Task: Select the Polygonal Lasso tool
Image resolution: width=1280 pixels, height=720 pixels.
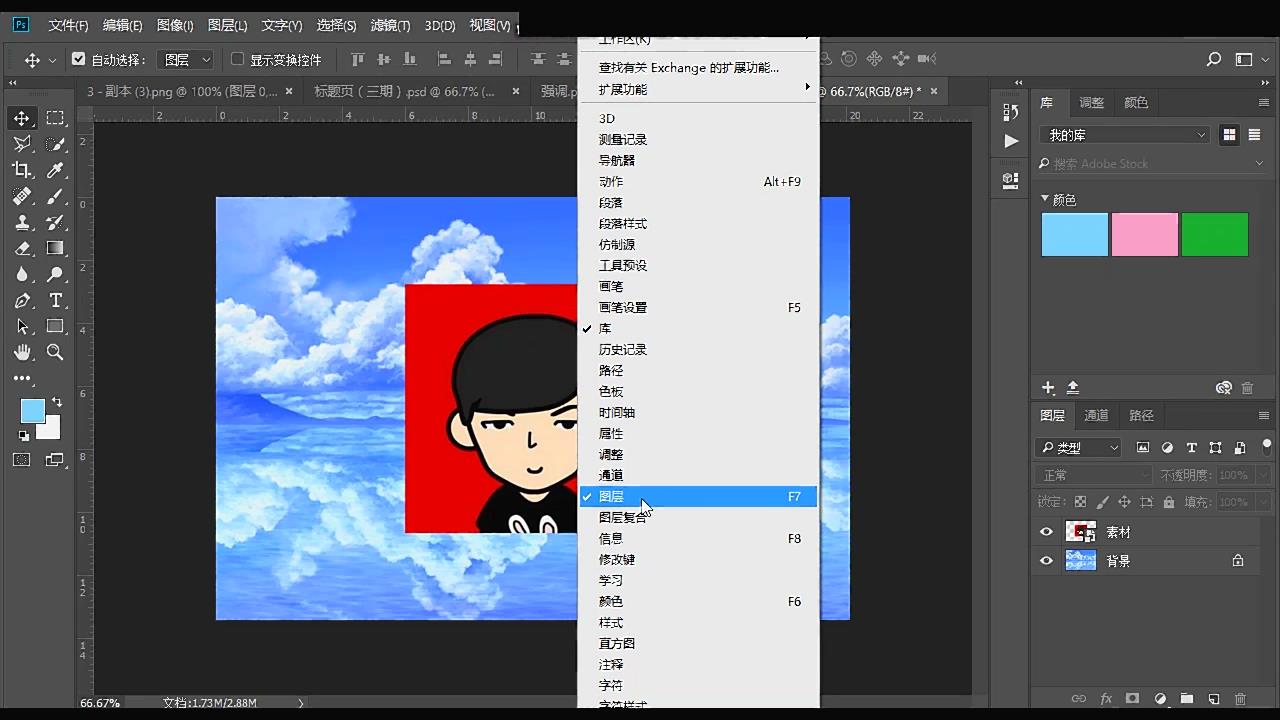Action: tap(22, 144)
